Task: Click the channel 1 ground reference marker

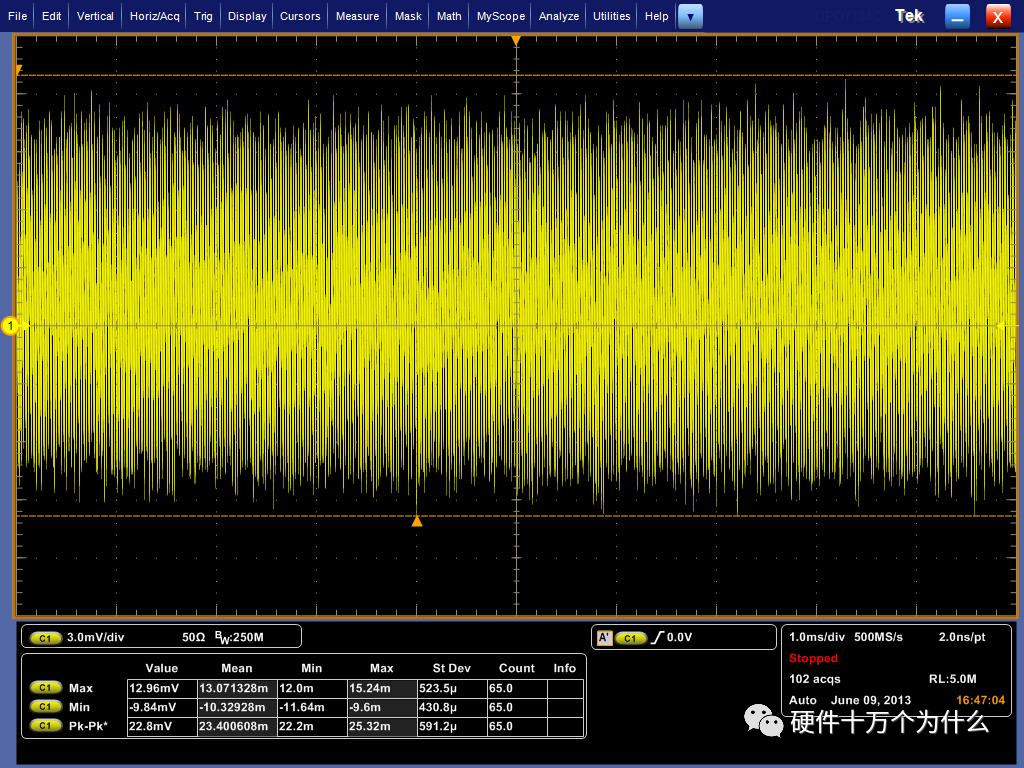Action: tap(11, 325)
